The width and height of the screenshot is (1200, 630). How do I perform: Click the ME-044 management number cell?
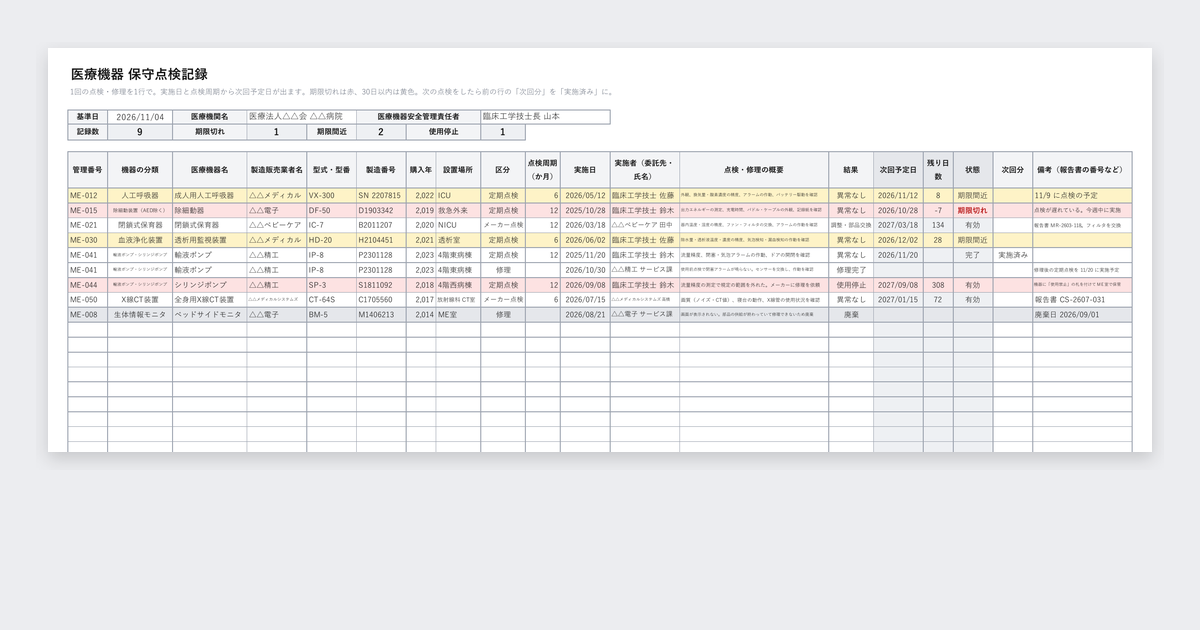pos(88,285)
